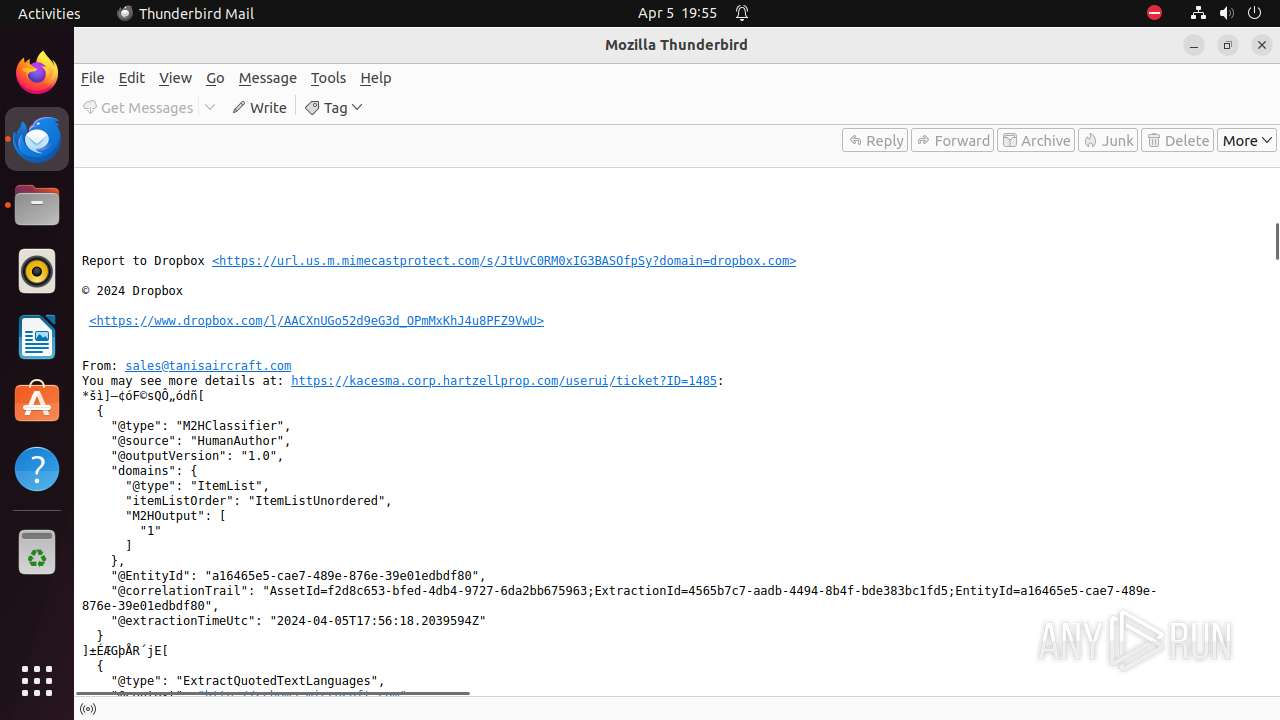This screenshot has height=720, width=1280.
Task: Write a new message
Action: pos(260,107)
